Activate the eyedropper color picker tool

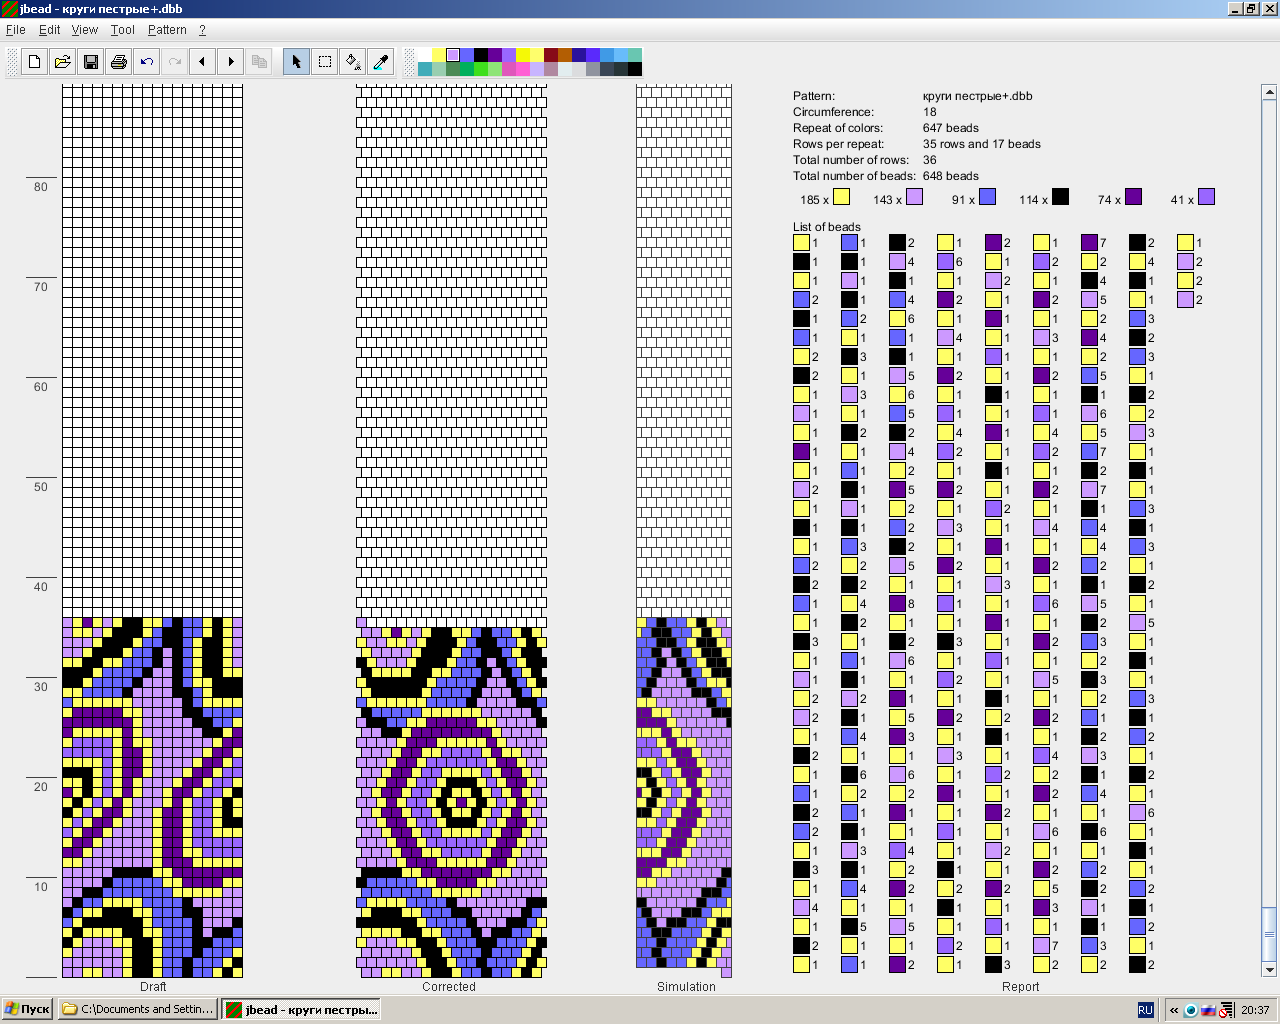[x=380, y=62]
